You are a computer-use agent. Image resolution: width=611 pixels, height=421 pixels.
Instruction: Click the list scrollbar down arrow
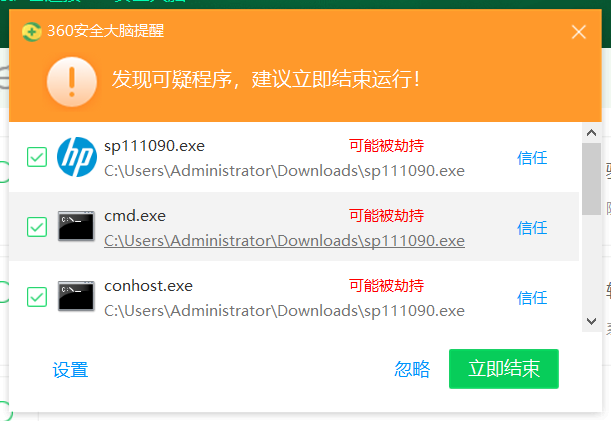pos(592,321)
